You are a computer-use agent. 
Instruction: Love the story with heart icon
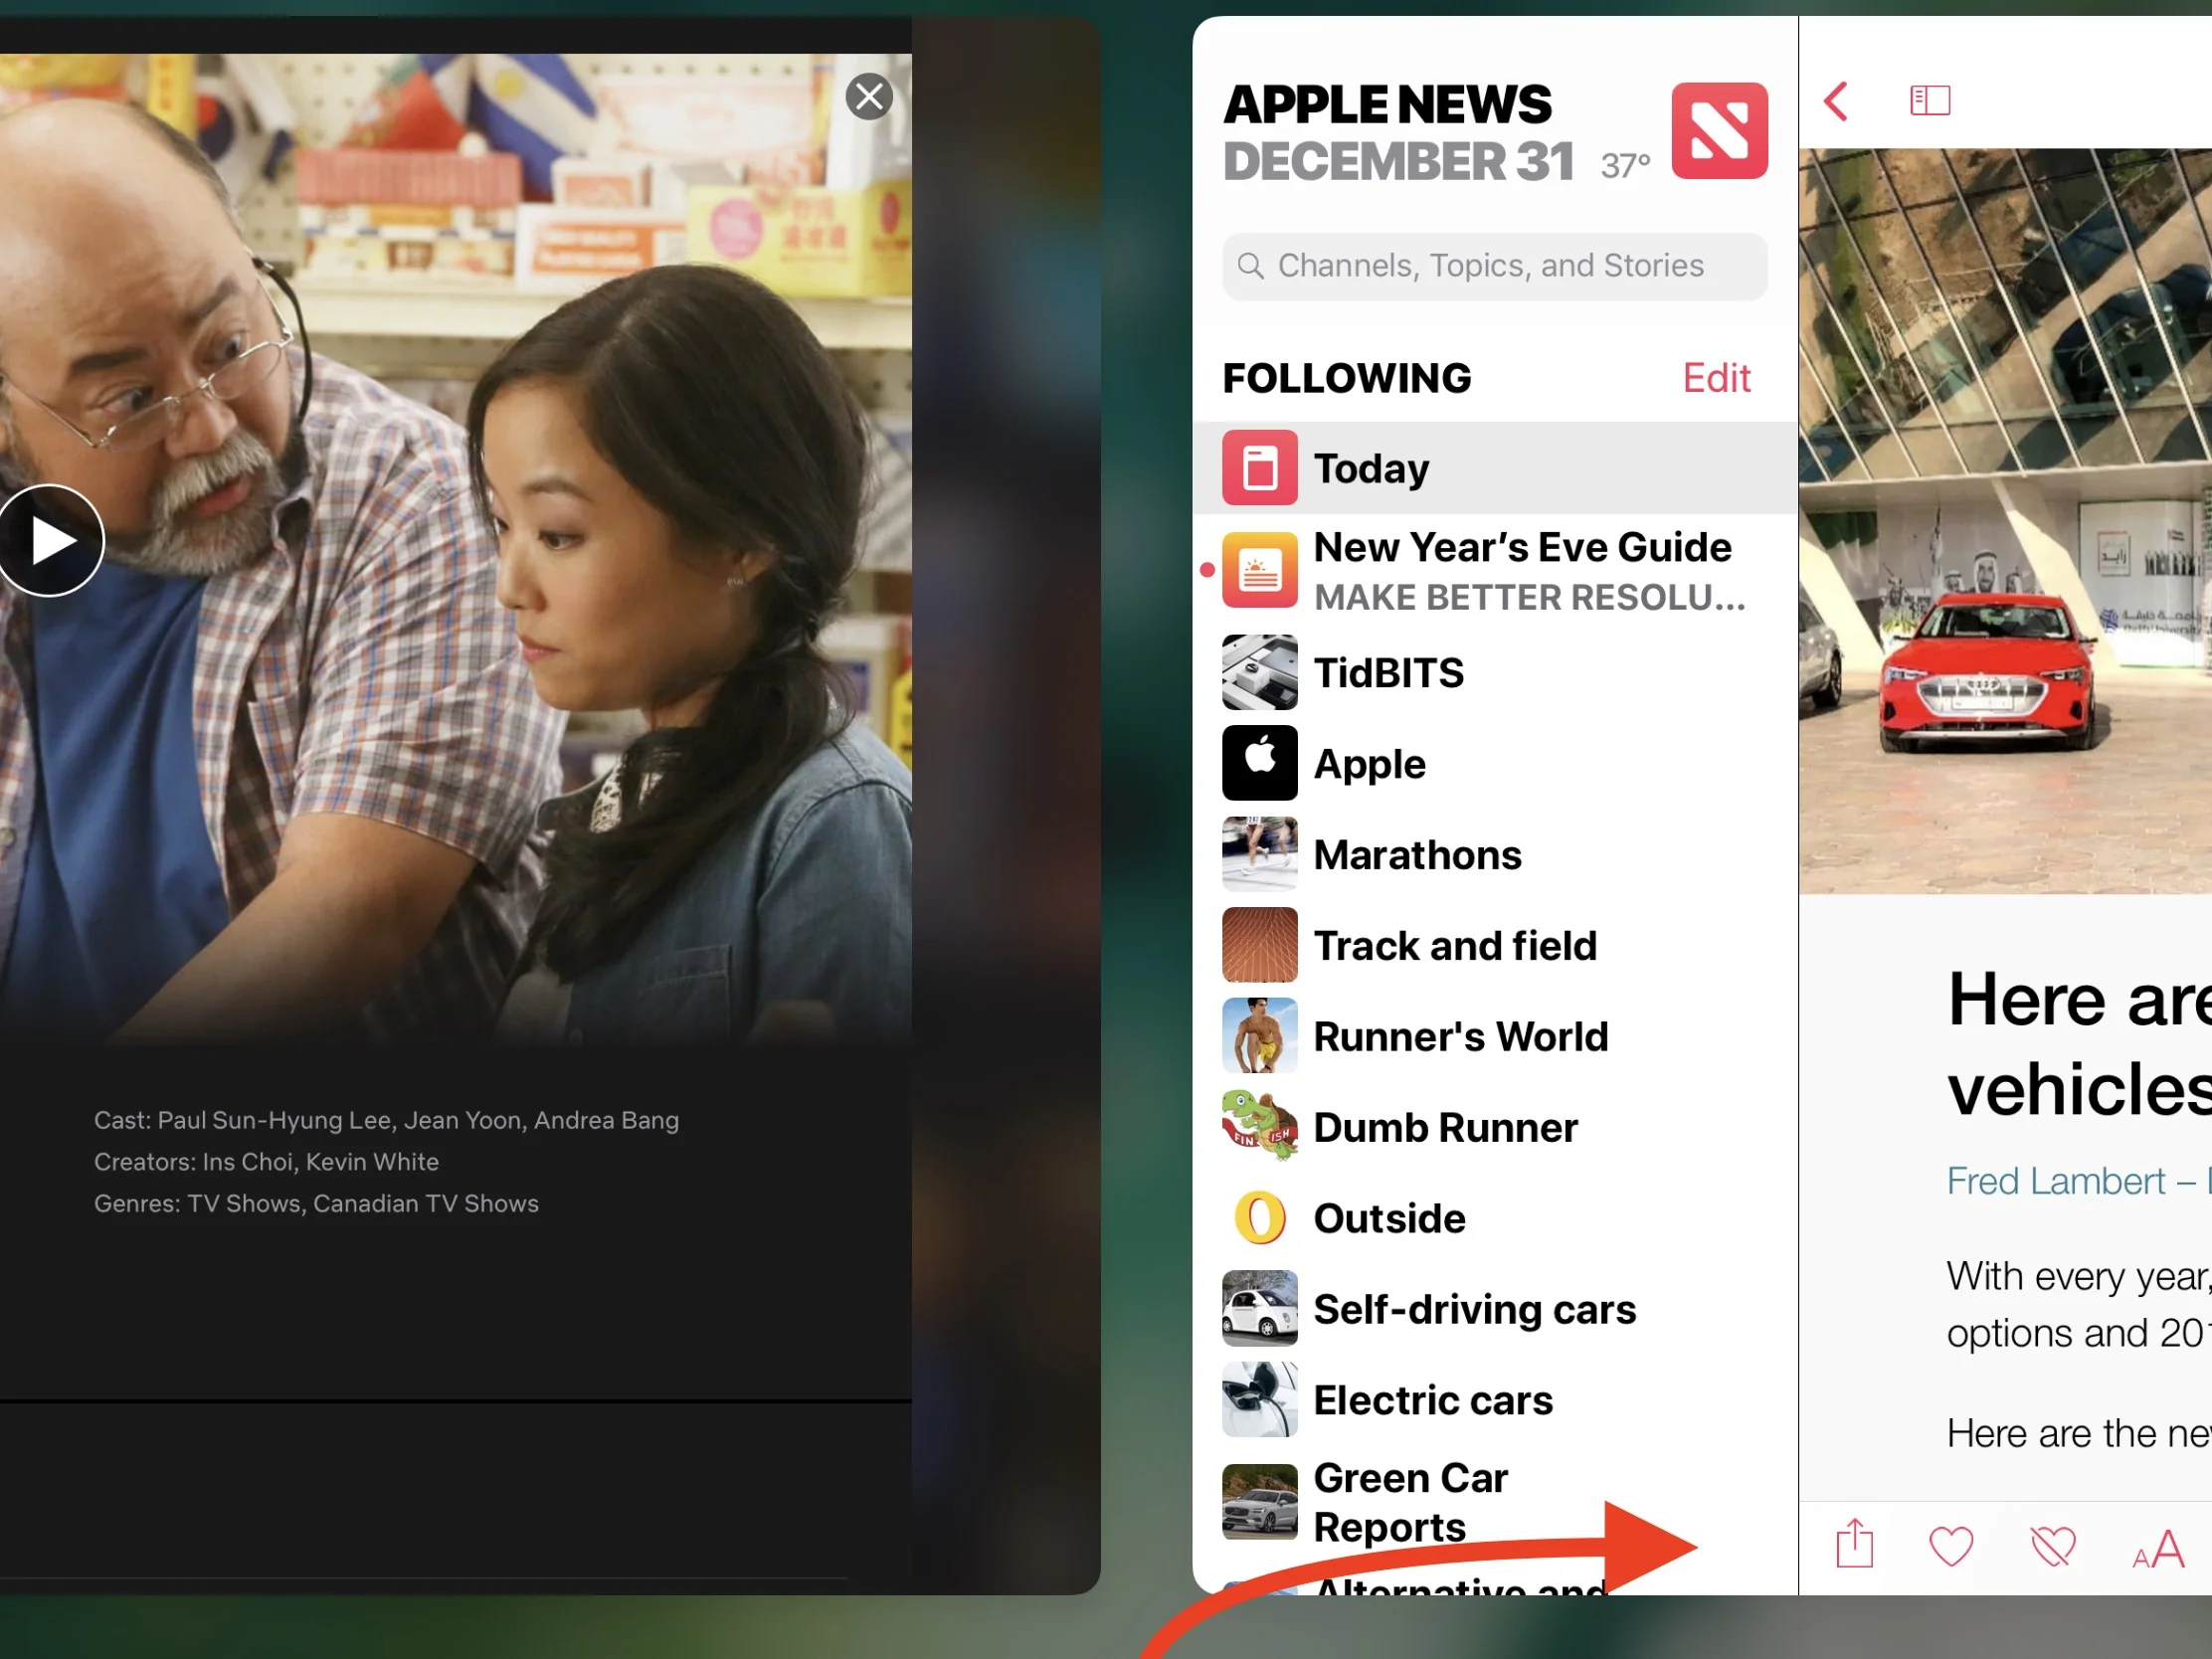click(x=1951, y=1548)
